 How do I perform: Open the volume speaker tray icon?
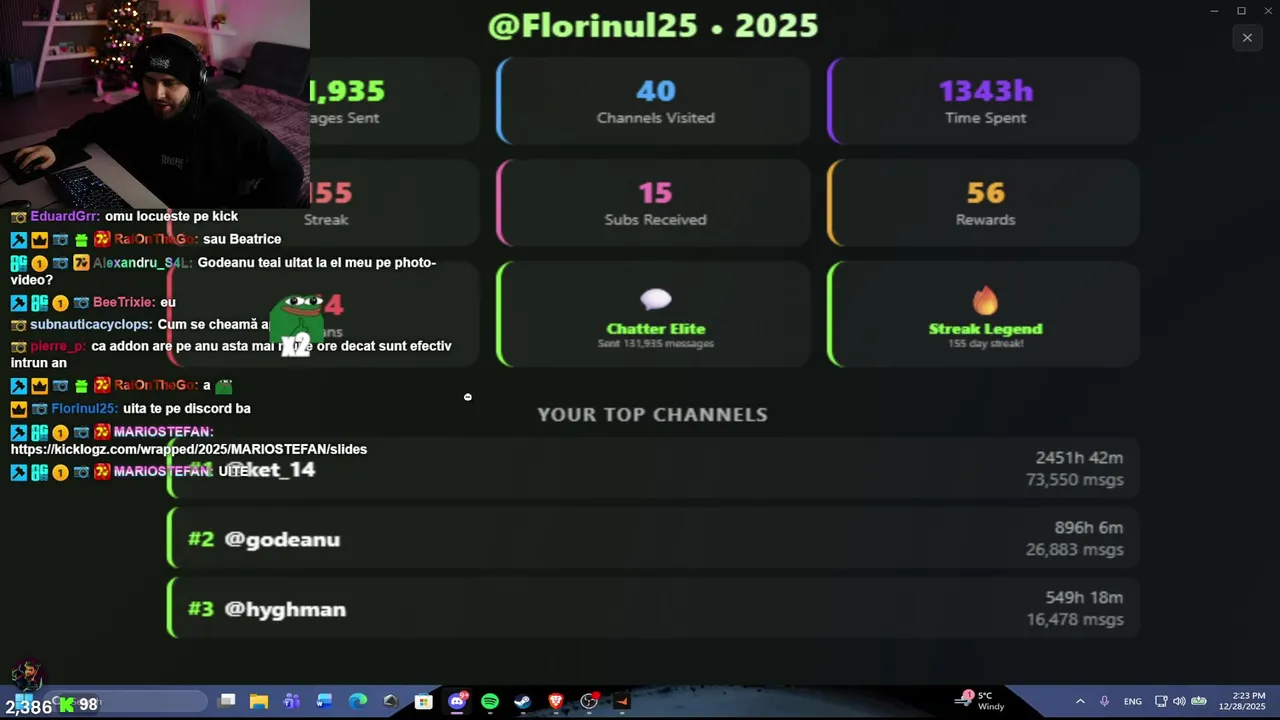click(1179, 701)
